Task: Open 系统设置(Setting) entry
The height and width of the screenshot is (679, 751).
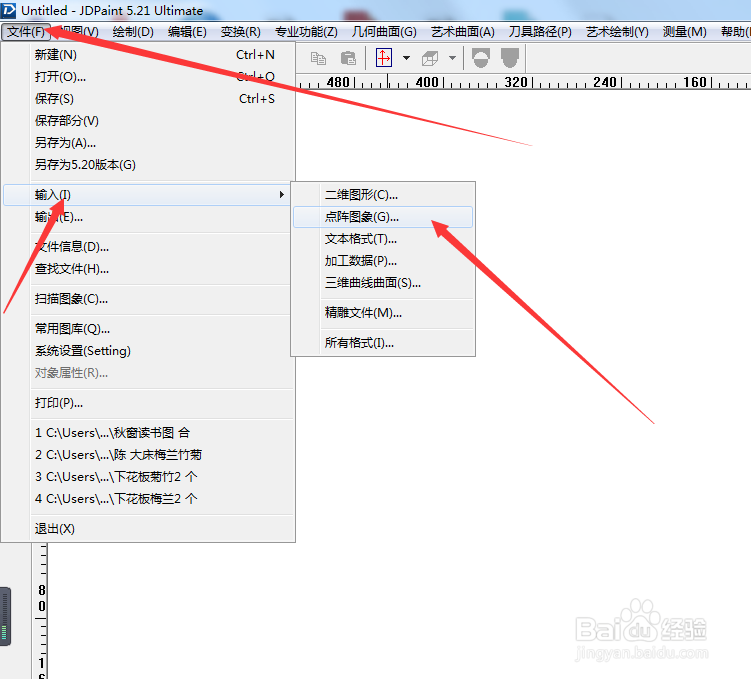Action: coord(148,351)
